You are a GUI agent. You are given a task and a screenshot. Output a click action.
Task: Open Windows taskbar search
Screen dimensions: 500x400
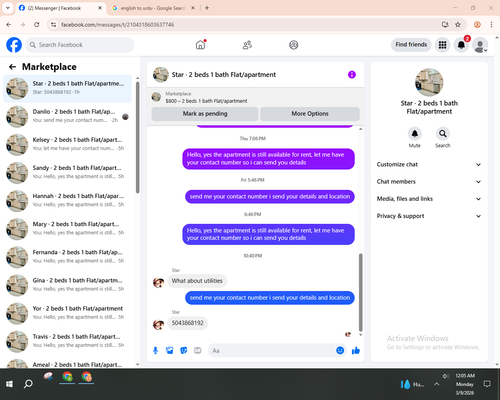point(28,384)
